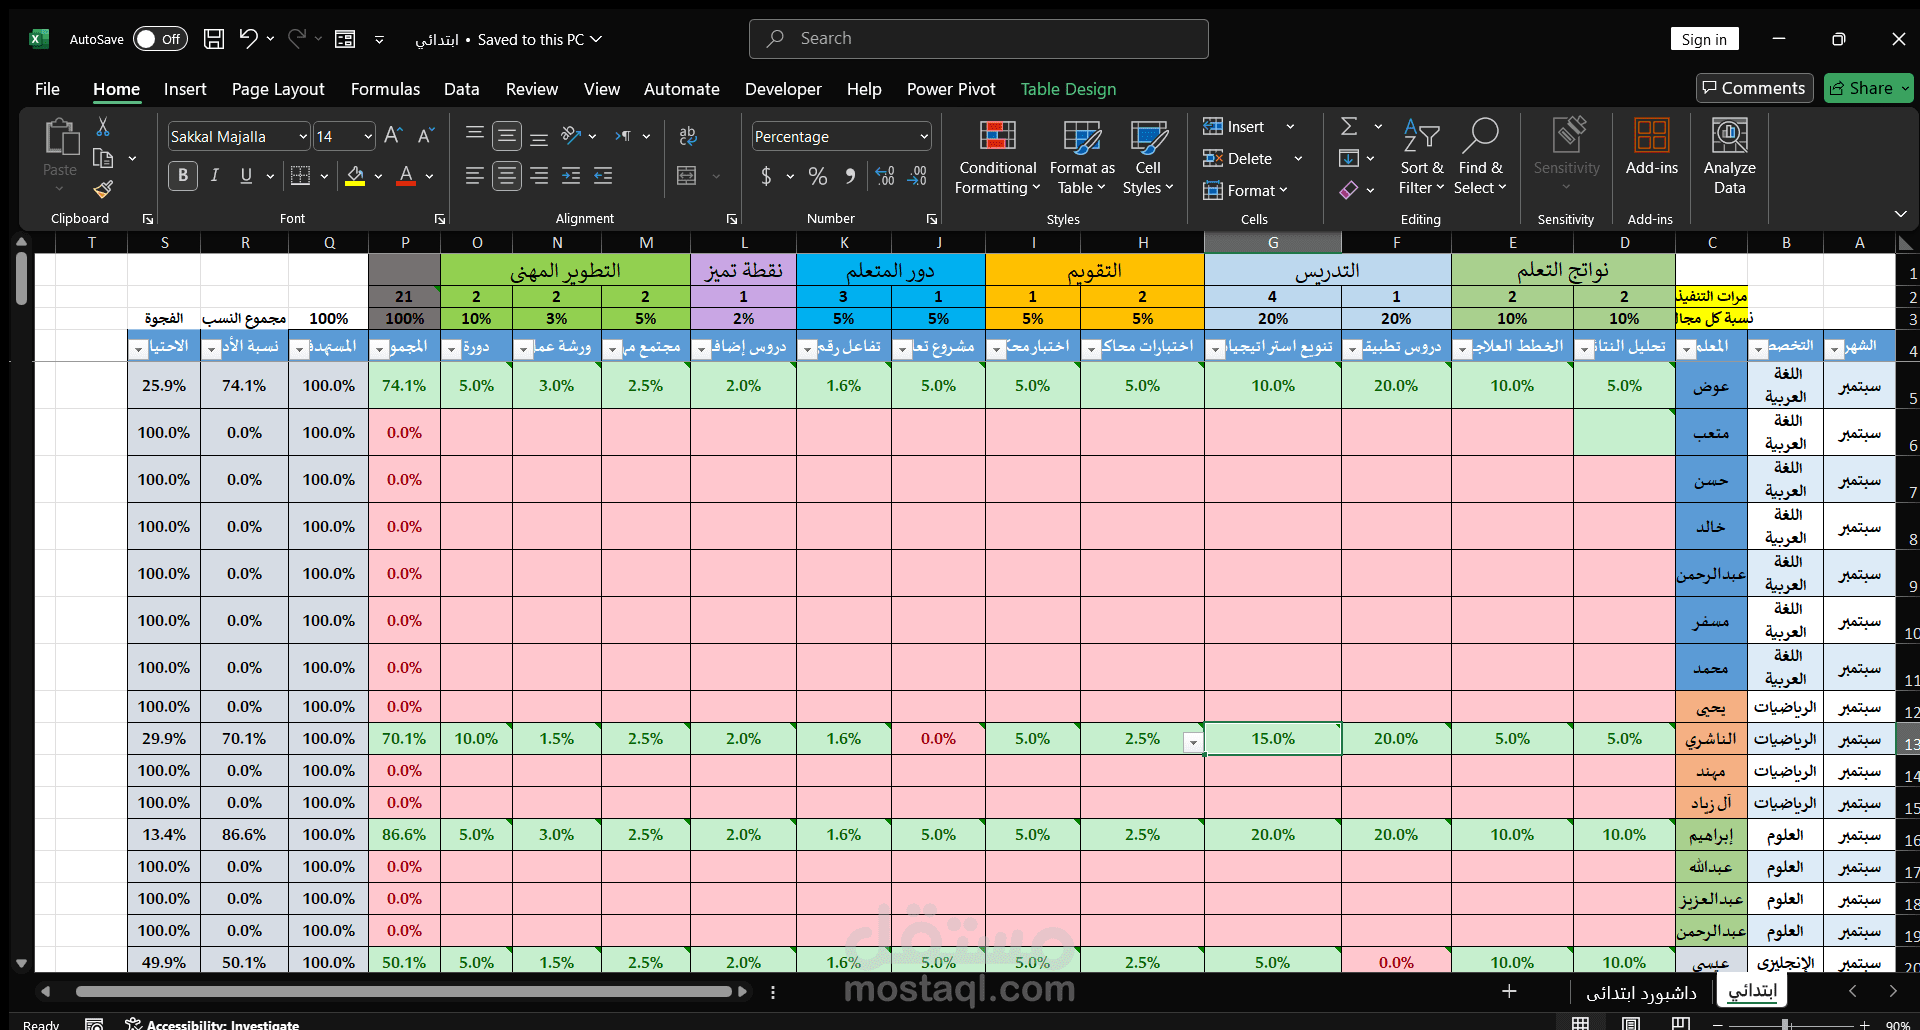The image size is (1920, 1030).
Task: Open the Percentage number format dropdown
Action: 924,137
